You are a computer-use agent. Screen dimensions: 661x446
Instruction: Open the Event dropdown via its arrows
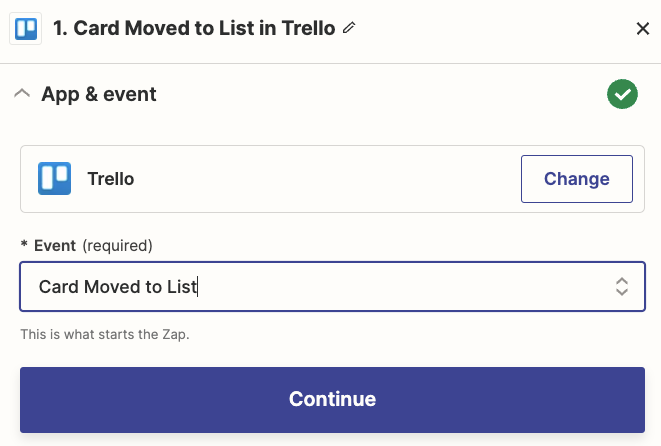click(622, 287)
